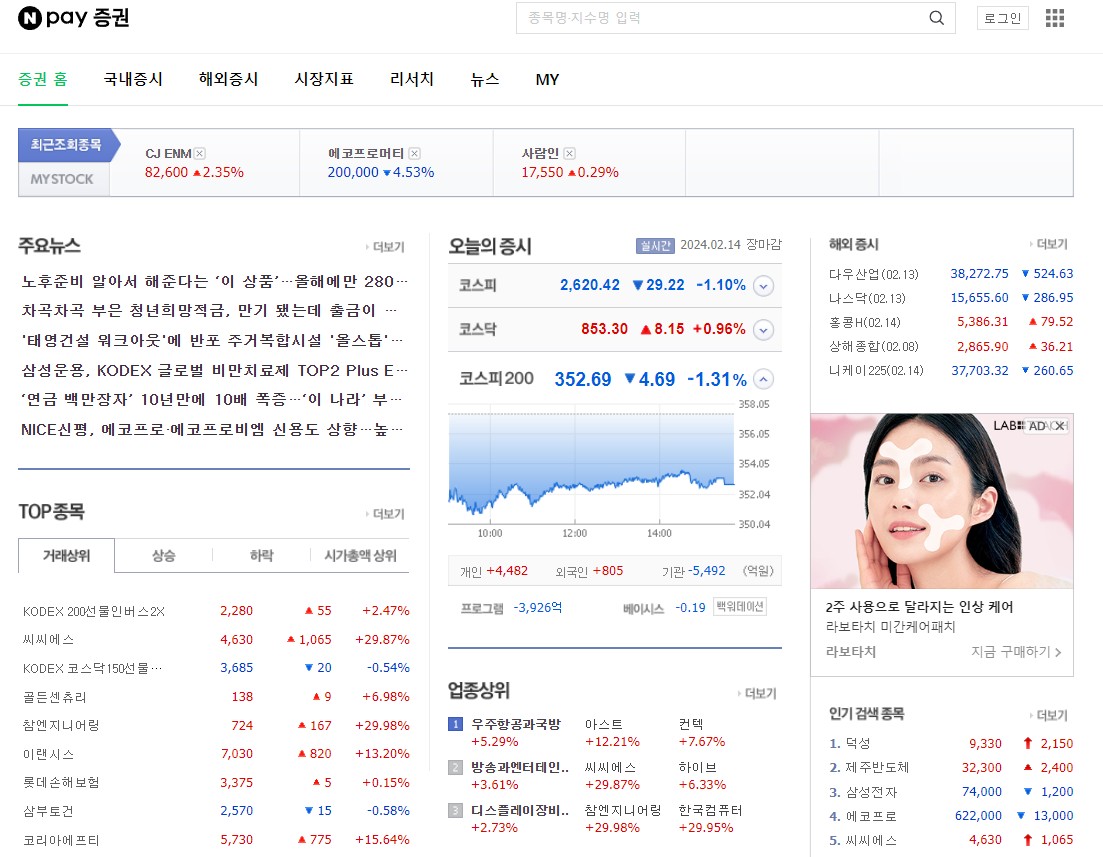Open 더보기 for 주요뉴스
The height and width of the screenshot is (857, 1103).
tap(385, 247)
